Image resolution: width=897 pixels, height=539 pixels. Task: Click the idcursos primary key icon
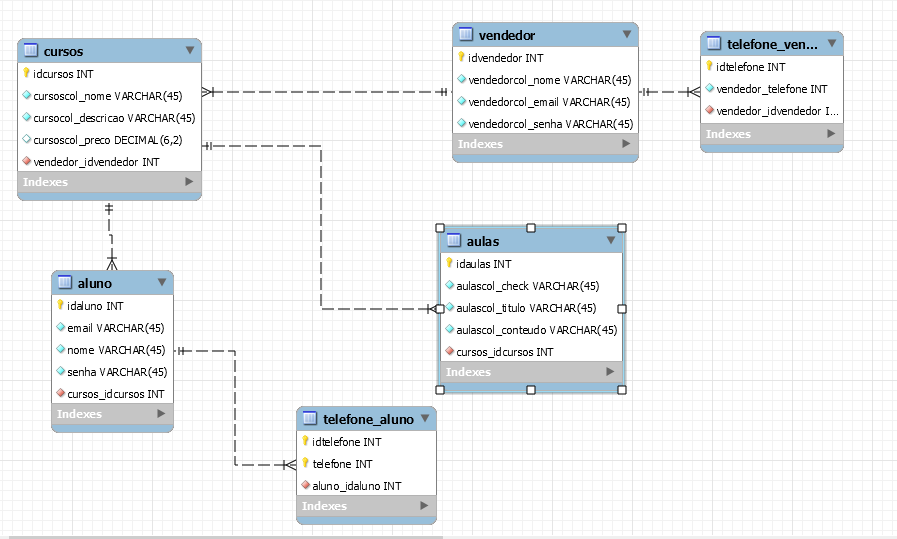point(27,73)
